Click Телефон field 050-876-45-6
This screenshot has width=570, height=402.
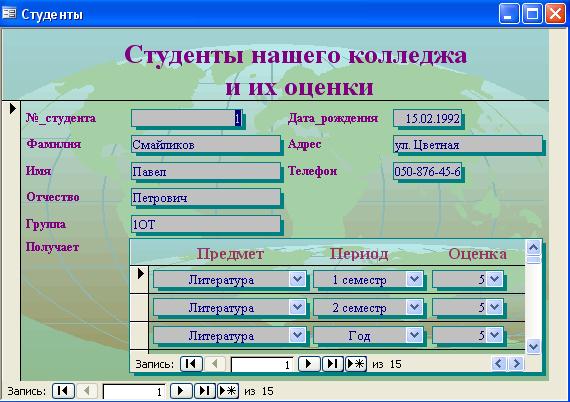pos(427,171)
